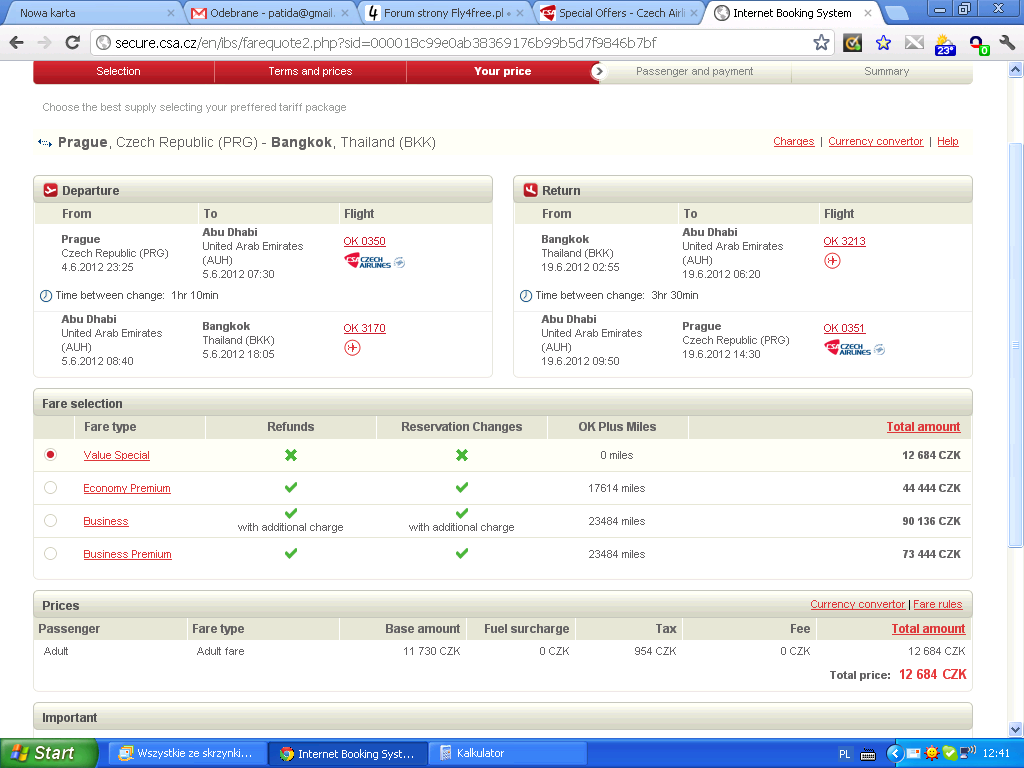Viewport: 1024px width, 768px height.
Task: Click the tray volume icon
Action: [968, 753]
